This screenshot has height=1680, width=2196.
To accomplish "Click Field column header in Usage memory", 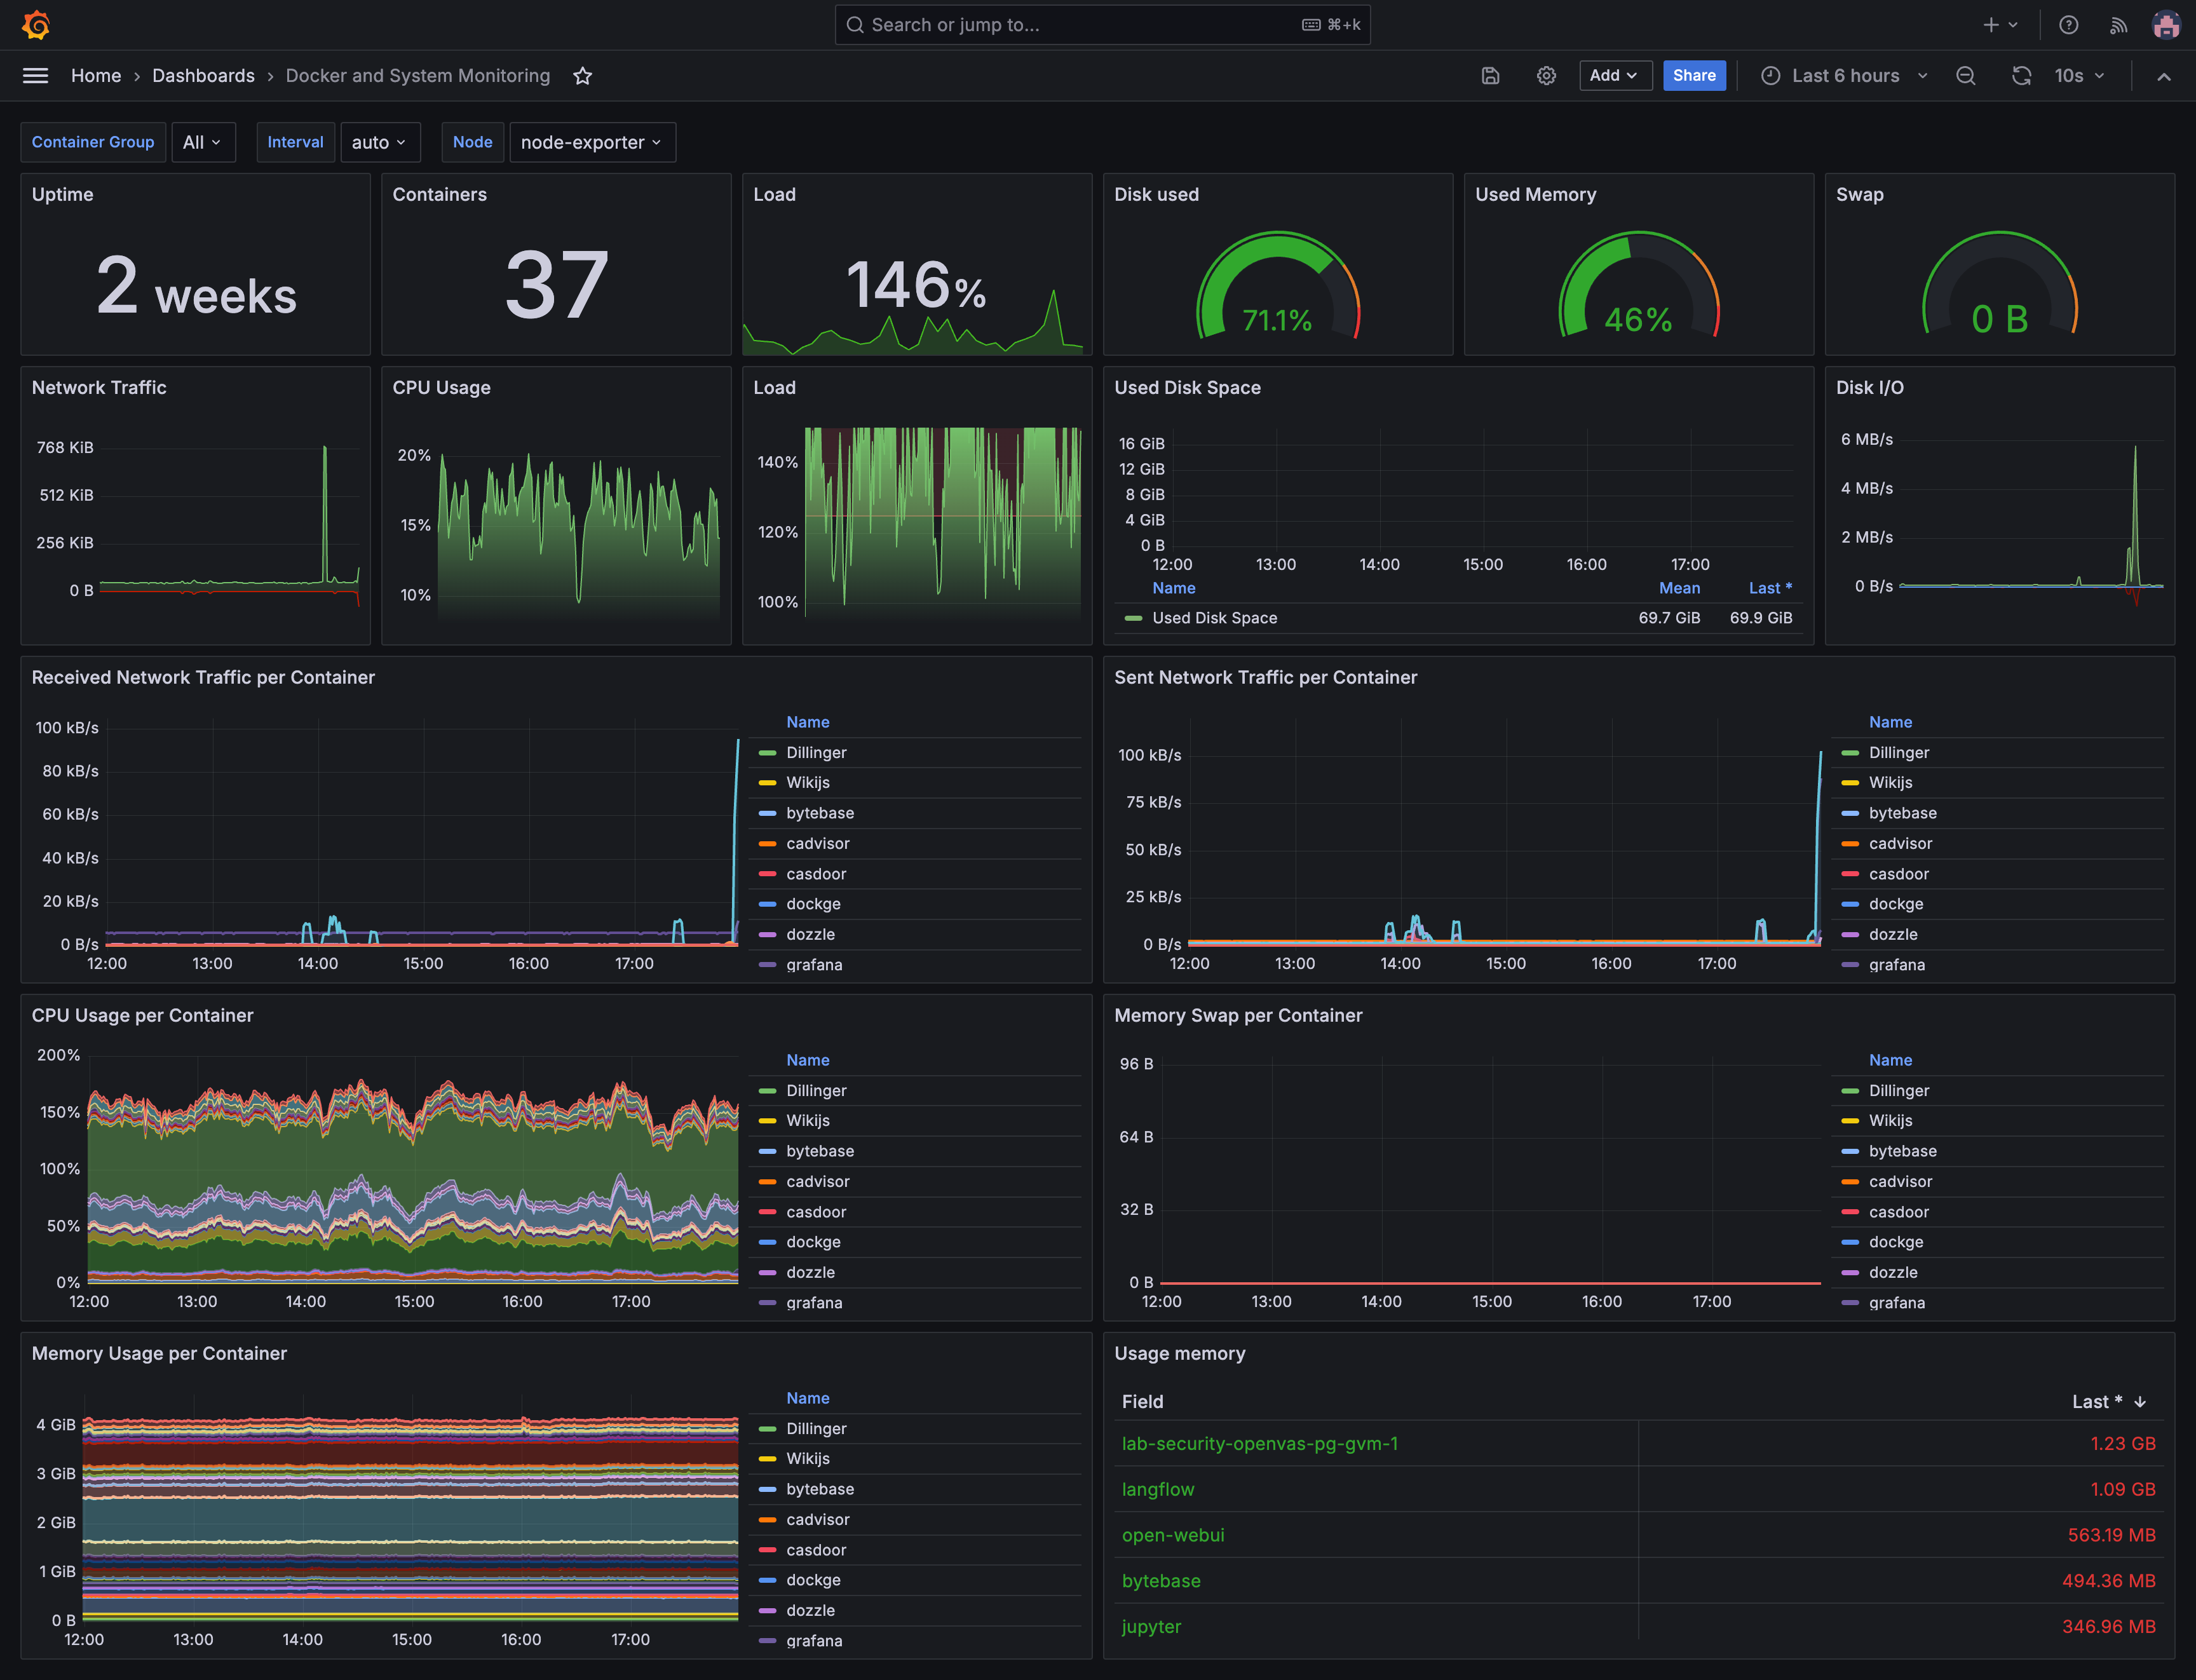I will 1142,1402.
